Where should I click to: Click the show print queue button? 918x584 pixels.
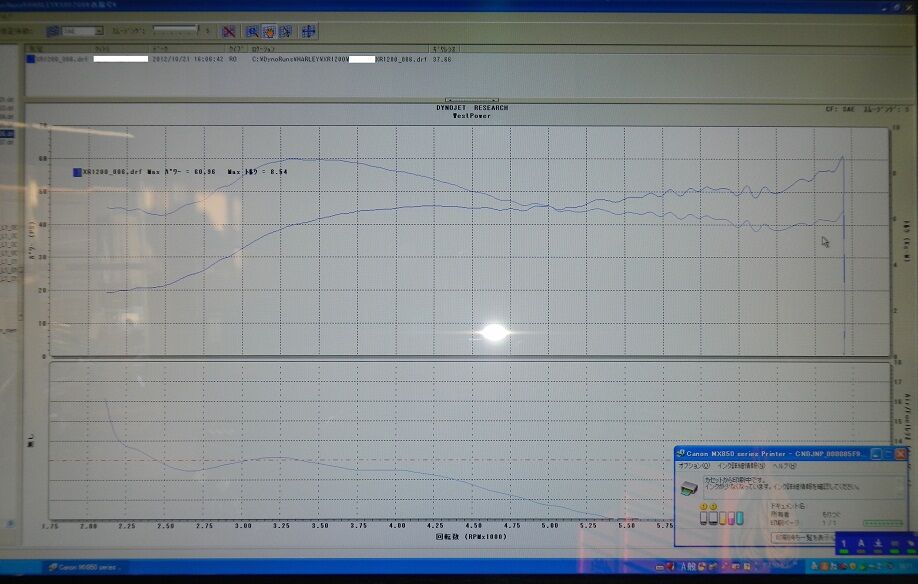tap(803, 537)
